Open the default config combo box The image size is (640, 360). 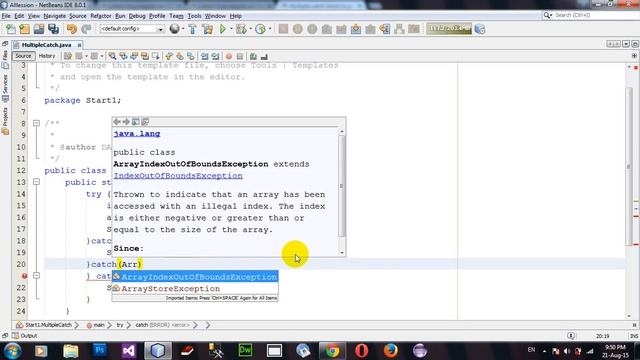[x=132, y=29]
